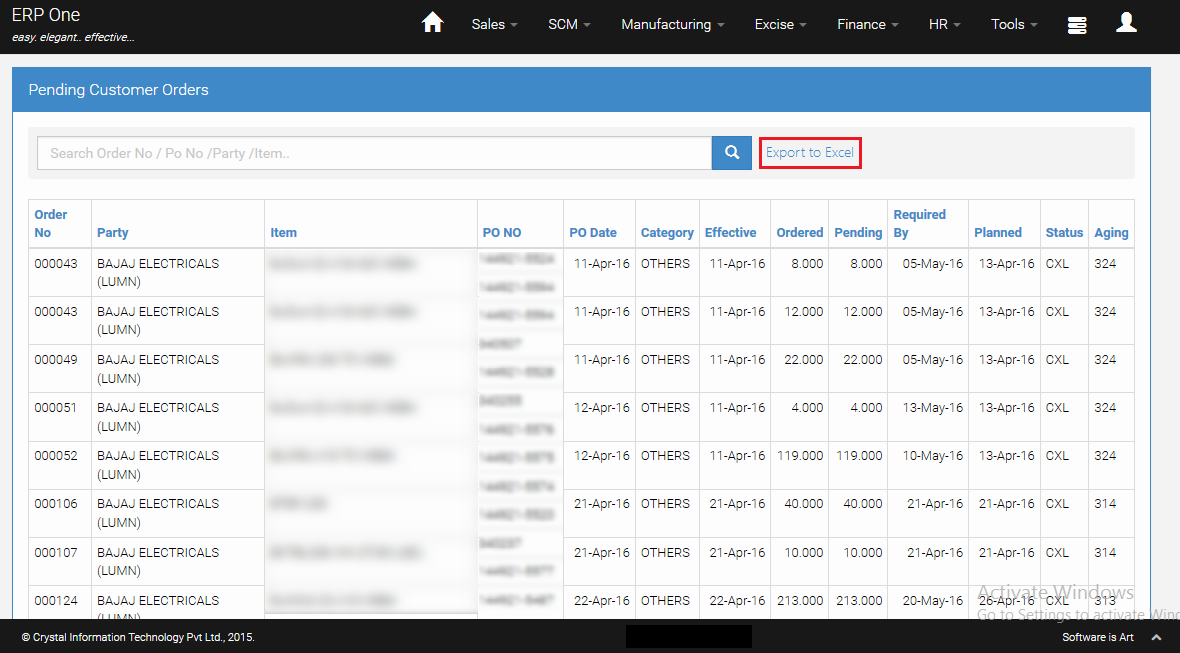Expand the Tools menu
The image size is (1180, 653).
pos(1014,24)
